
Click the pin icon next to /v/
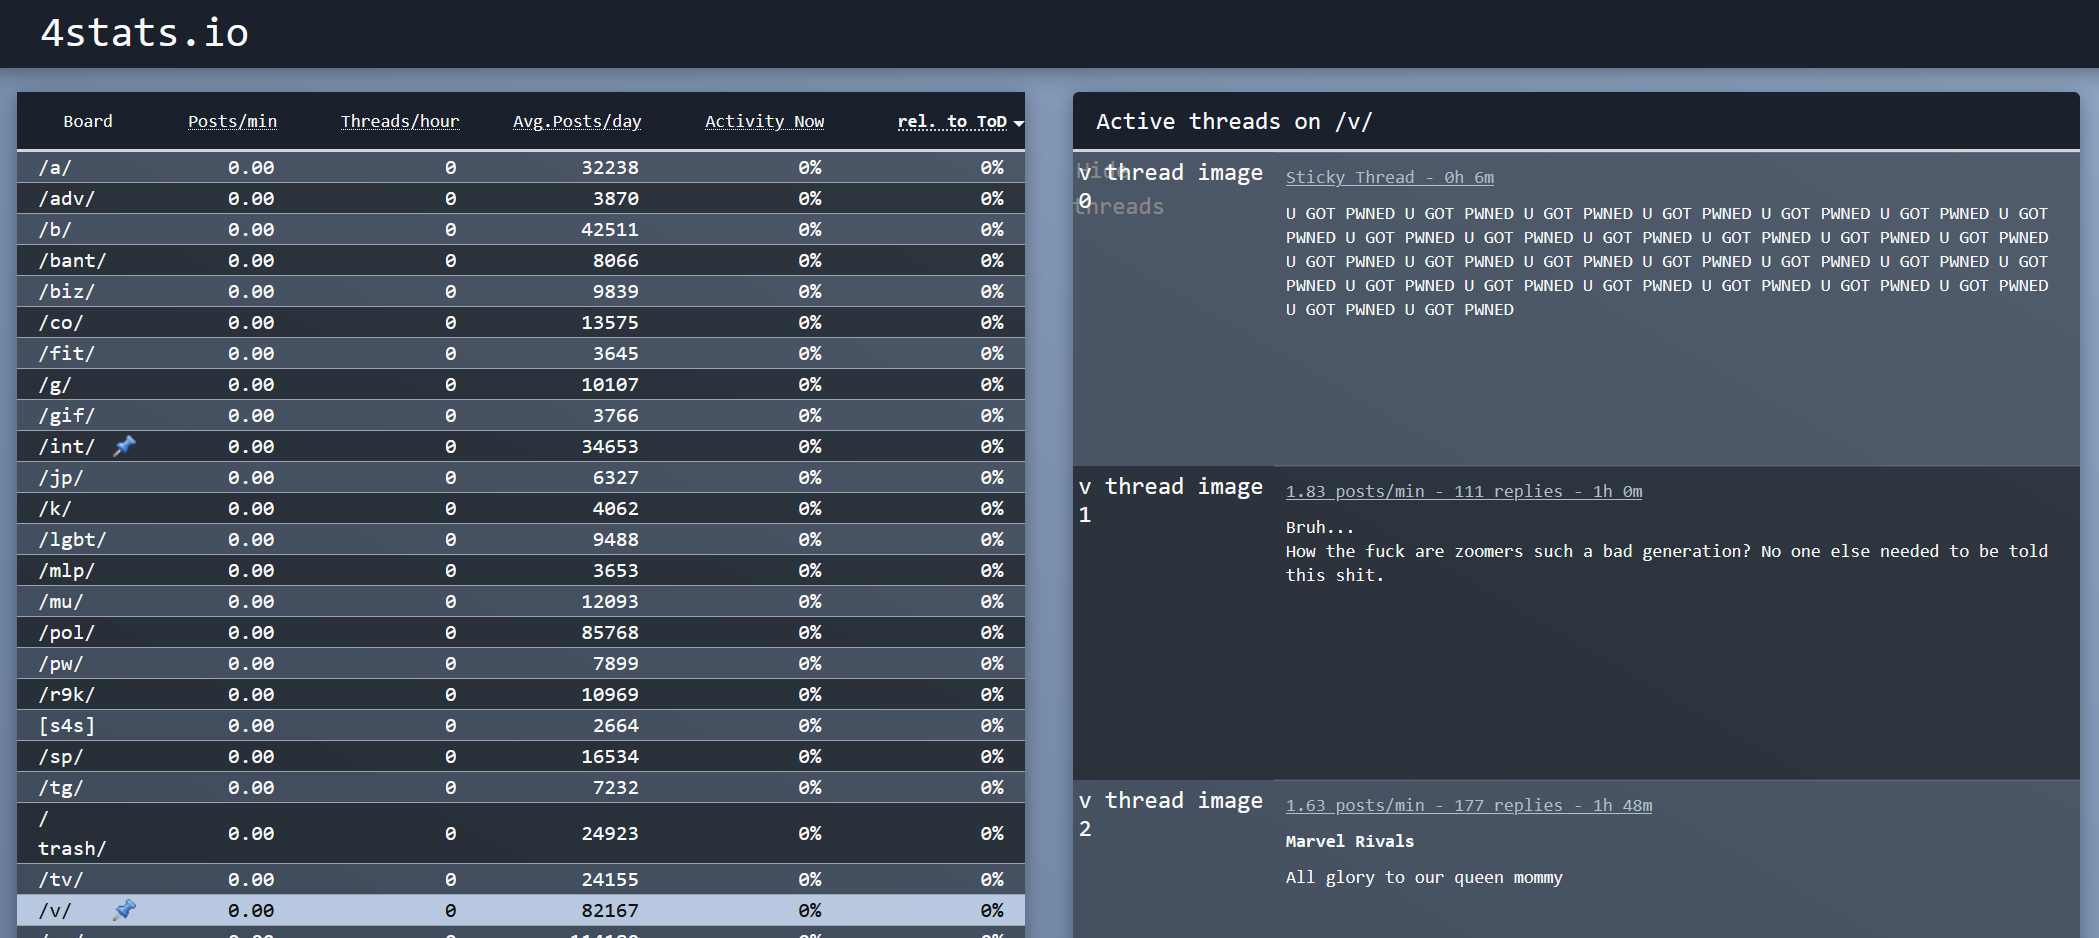(124, 910)
